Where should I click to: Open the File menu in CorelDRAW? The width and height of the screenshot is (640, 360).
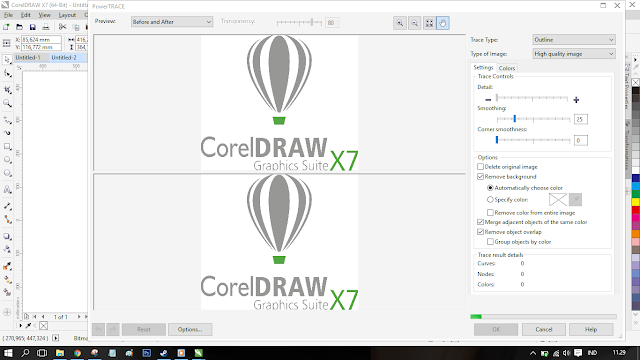pyautogui.click(x=9, y=15)
